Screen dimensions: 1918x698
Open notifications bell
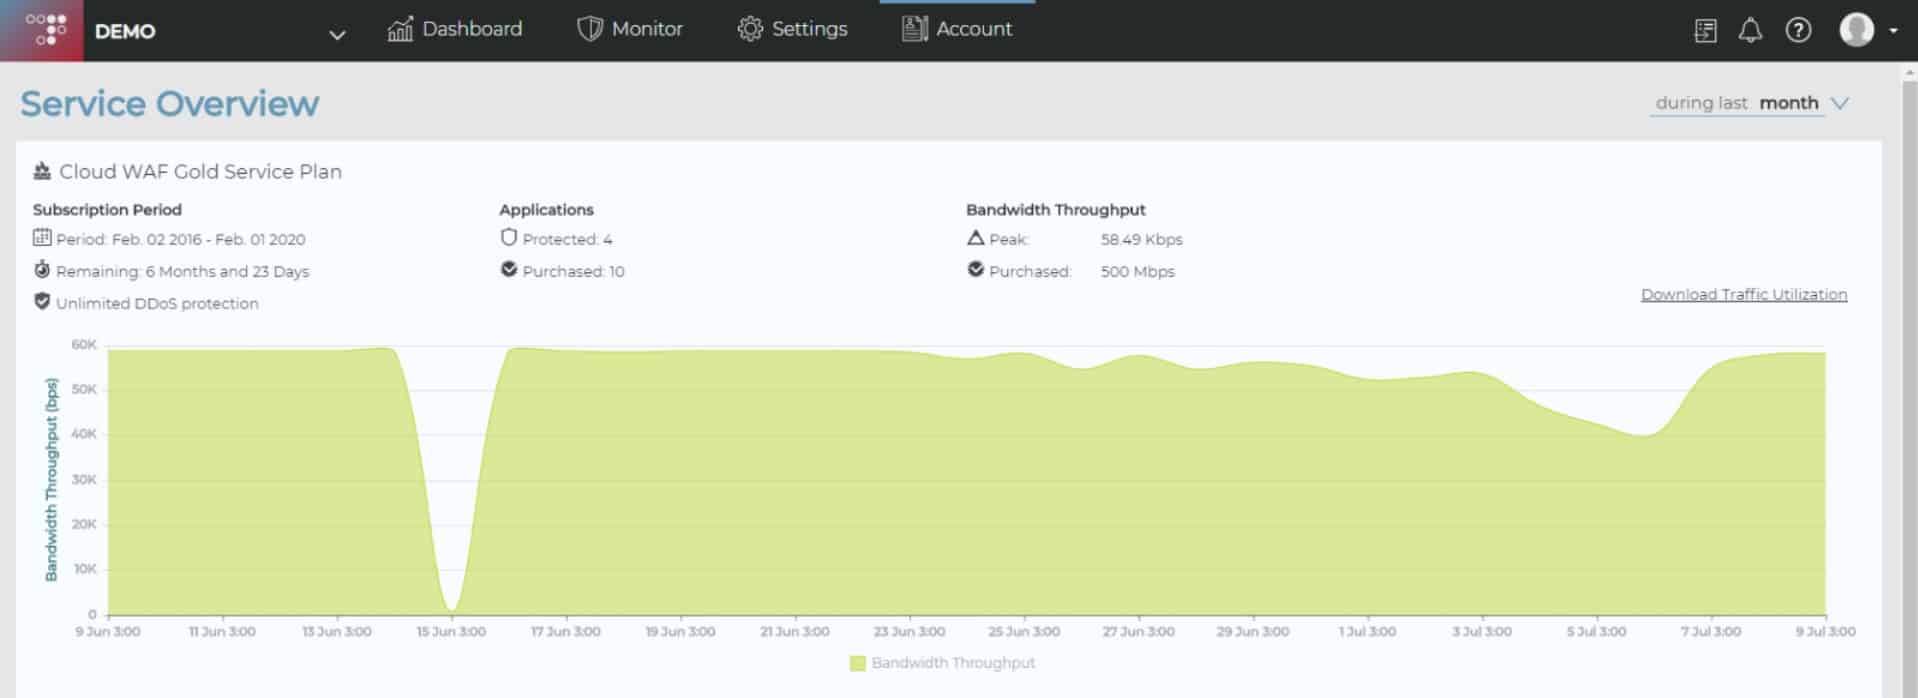point(1750,31)
